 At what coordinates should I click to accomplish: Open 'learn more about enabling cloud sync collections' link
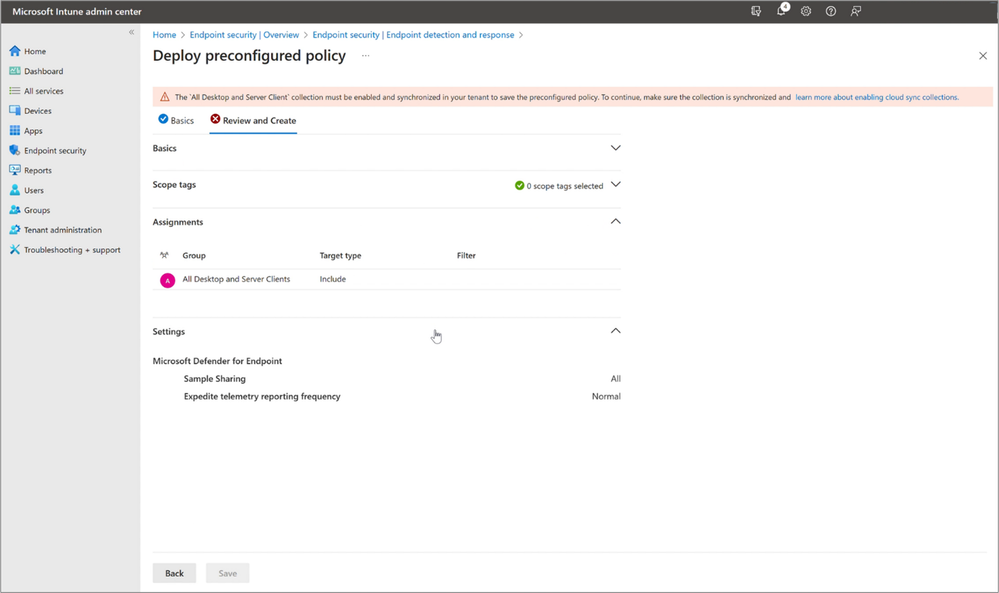pyautogui.click(x=877, y=97)
